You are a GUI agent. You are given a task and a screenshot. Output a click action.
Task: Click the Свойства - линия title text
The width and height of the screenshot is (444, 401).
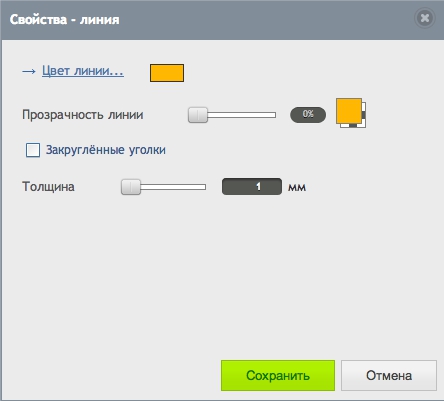(x=64, y=20)
